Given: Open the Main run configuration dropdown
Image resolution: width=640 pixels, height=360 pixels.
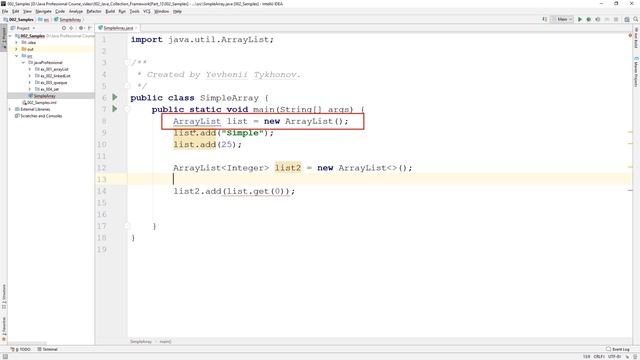Looking at the screenshot, I should click(562, 19).
